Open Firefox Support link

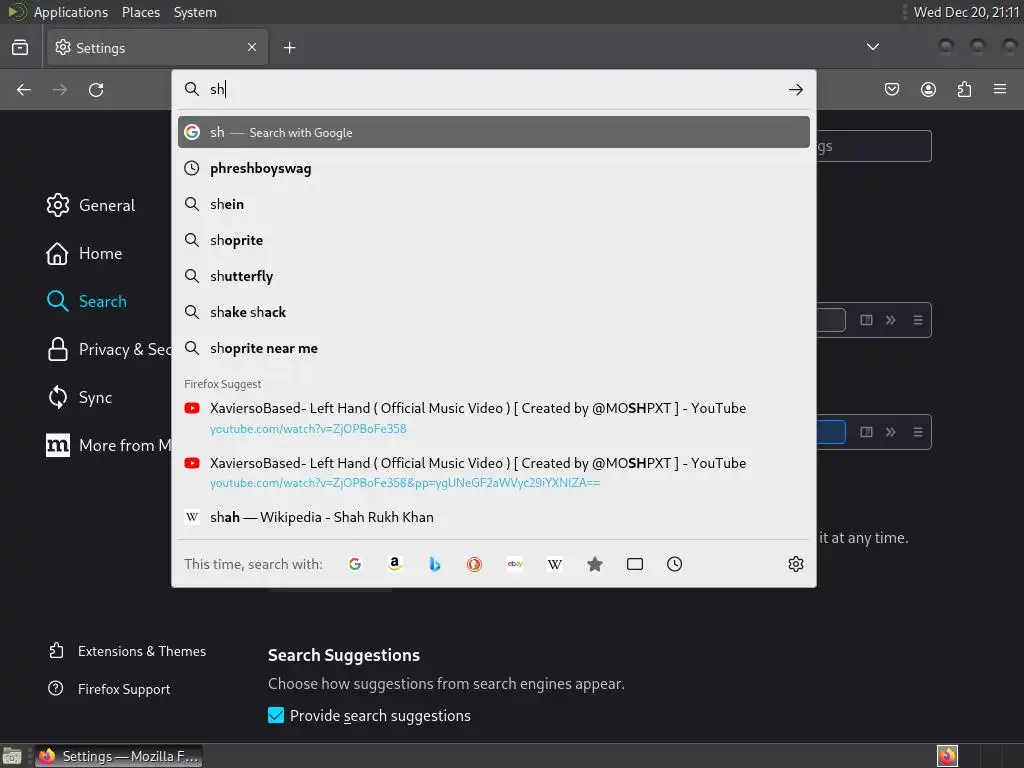(109, 689)
